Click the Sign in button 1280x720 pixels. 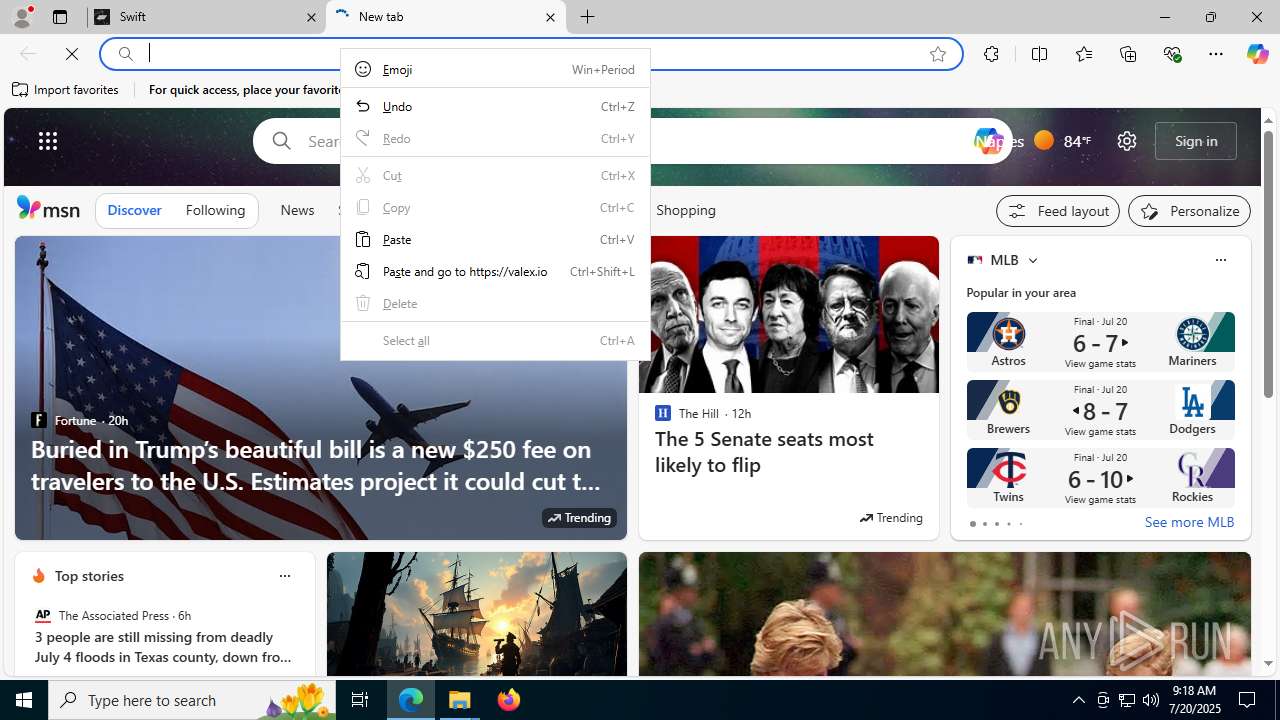coord(1196,141)
